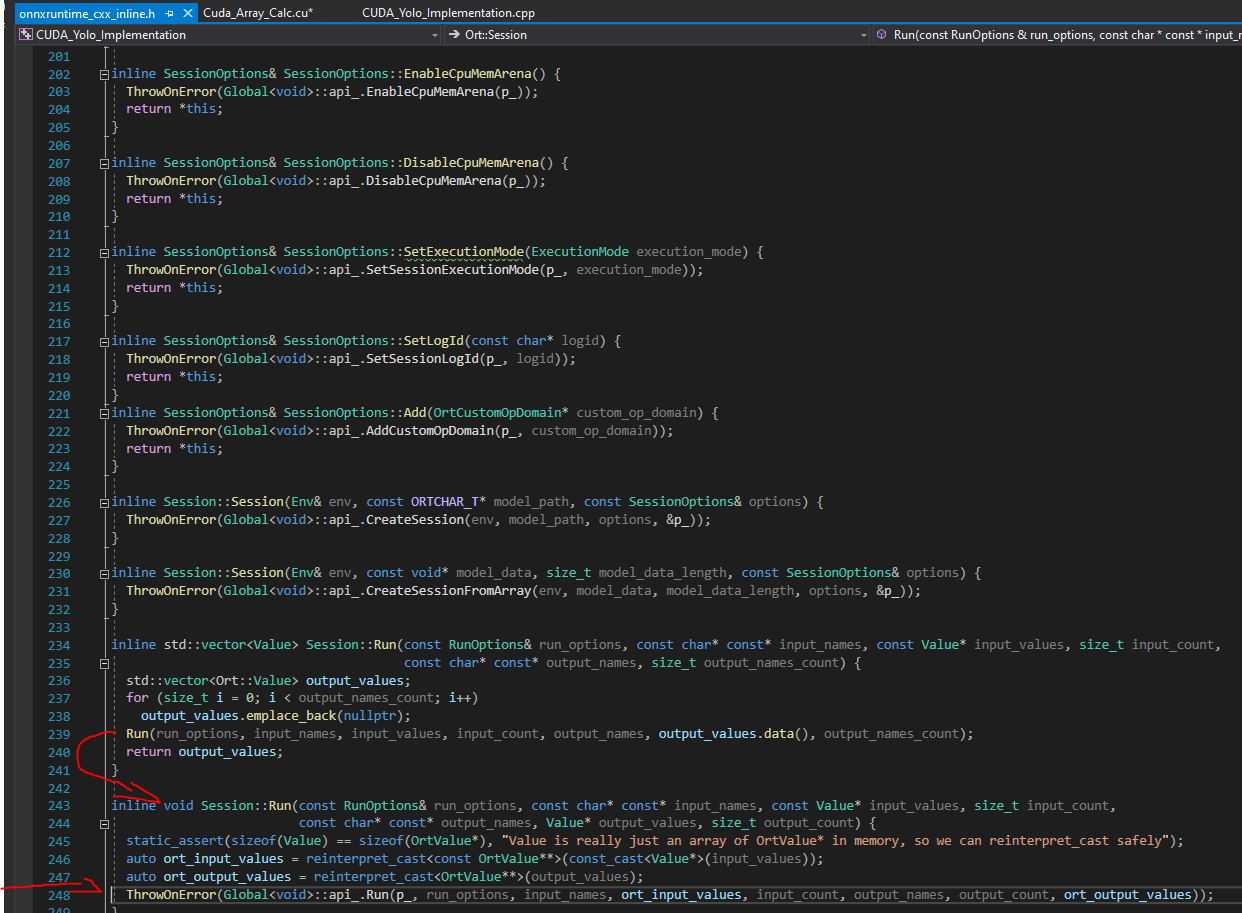Click 'SetExecutionMode' on line 212
The image size is (1242, 913).
[463, 251]
